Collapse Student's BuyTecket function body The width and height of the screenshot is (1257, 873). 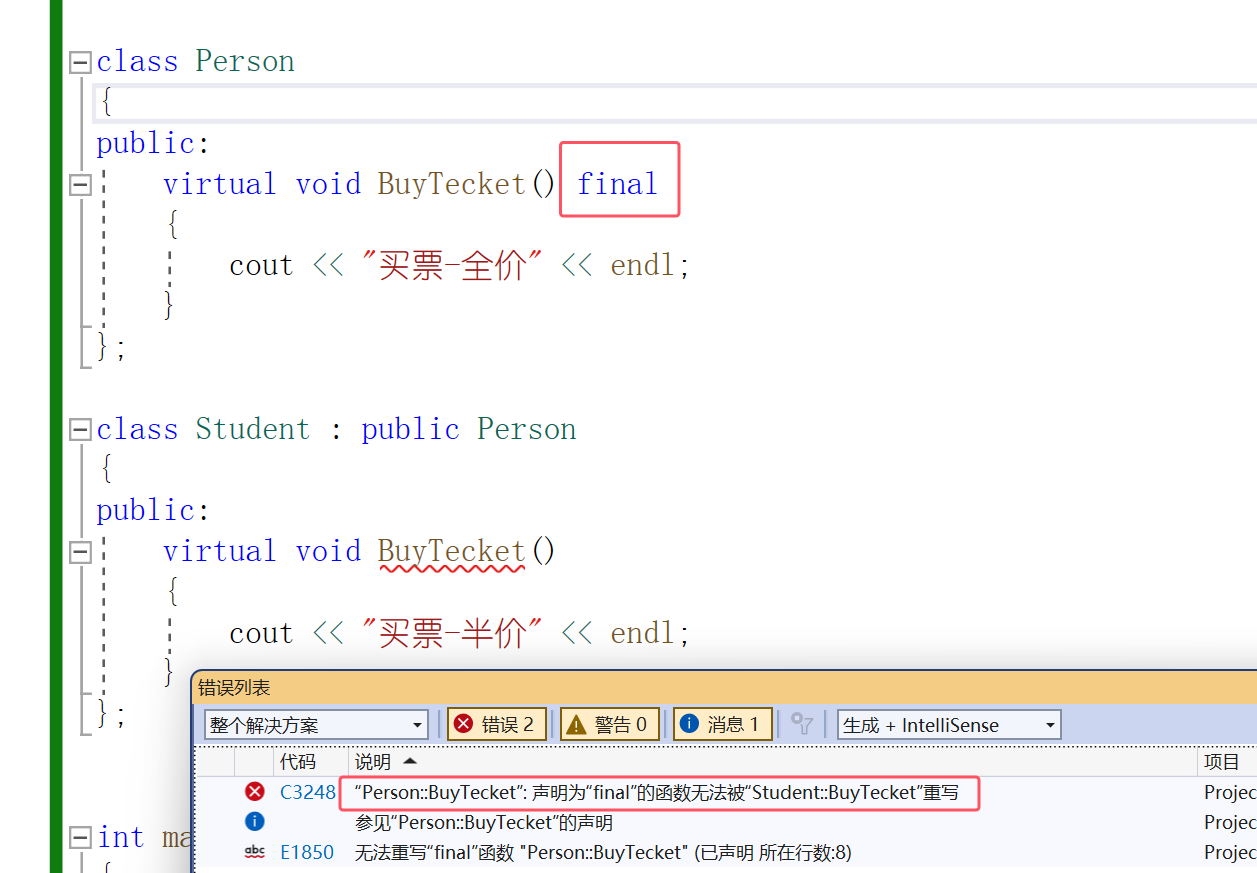click(x=80, y=552)
